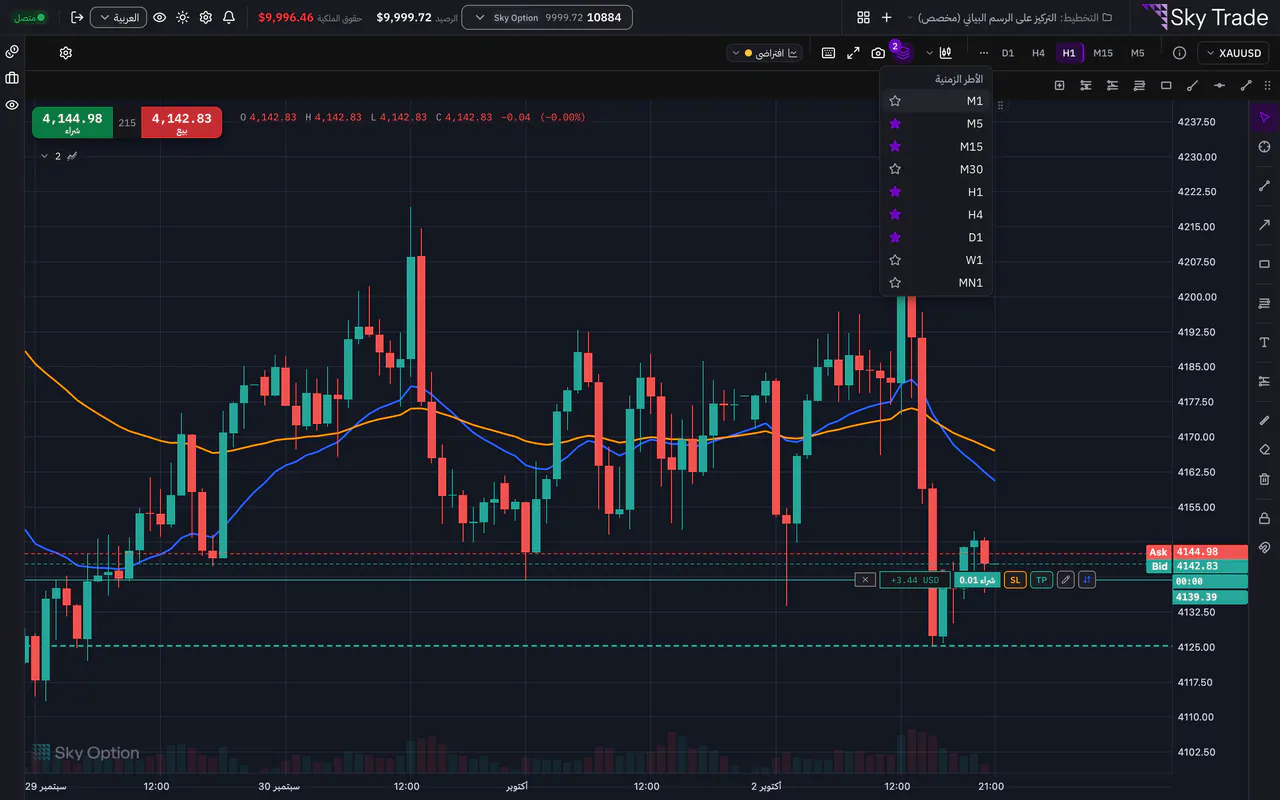Set take profit with the TP button
Screen dimensions: 1280x800
1041,580
